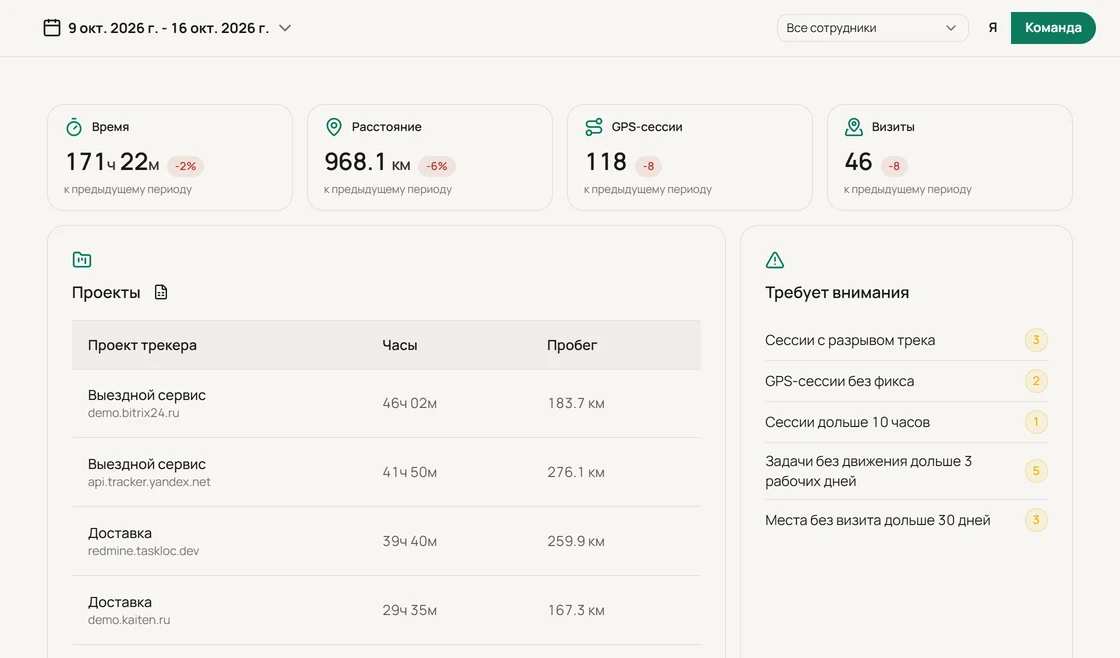This screenshot has width=1120, height=658.
Task: Click the 276.1 км mileage cell
Action: coord(576,472)
